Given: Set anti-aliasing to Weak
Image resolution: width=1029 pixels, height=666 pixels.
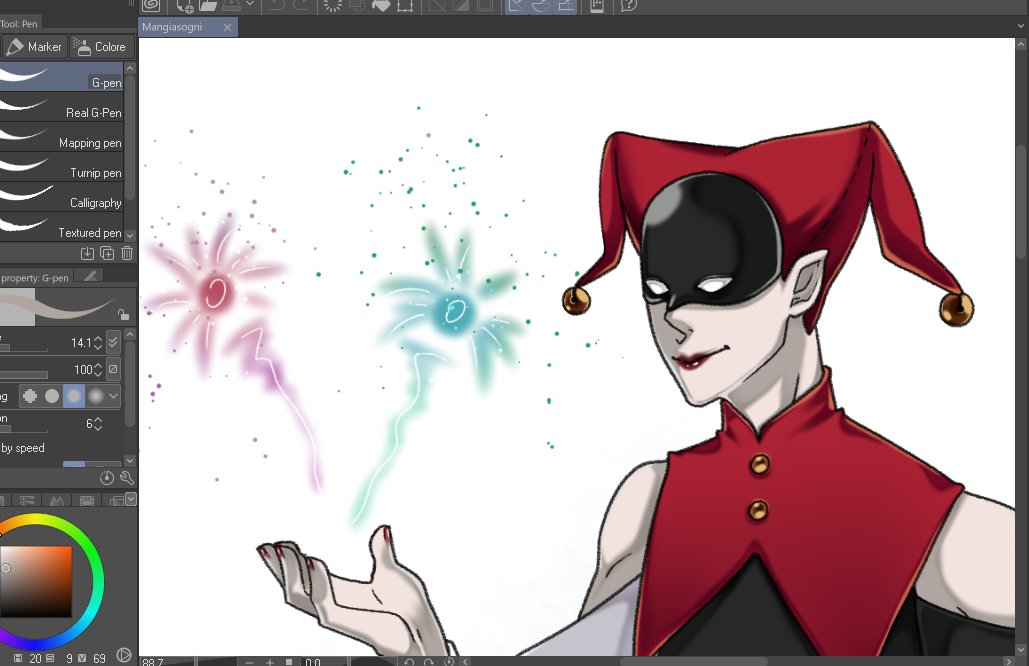Looking at the screenshot, I should tap(52, 396).
